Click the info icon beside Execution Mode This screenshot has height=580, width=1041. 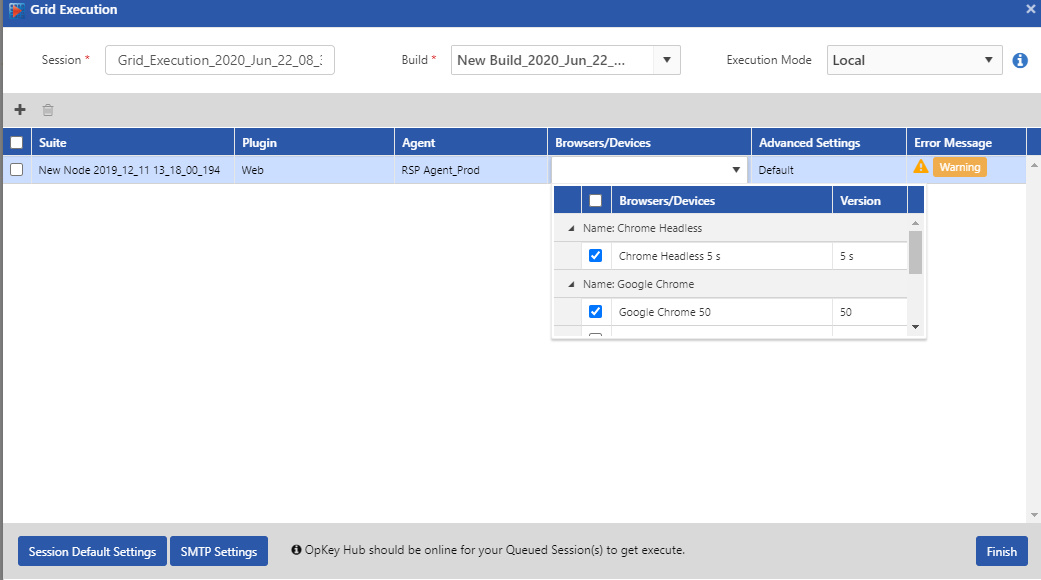pyautogui.click(x=1020, y=60)
